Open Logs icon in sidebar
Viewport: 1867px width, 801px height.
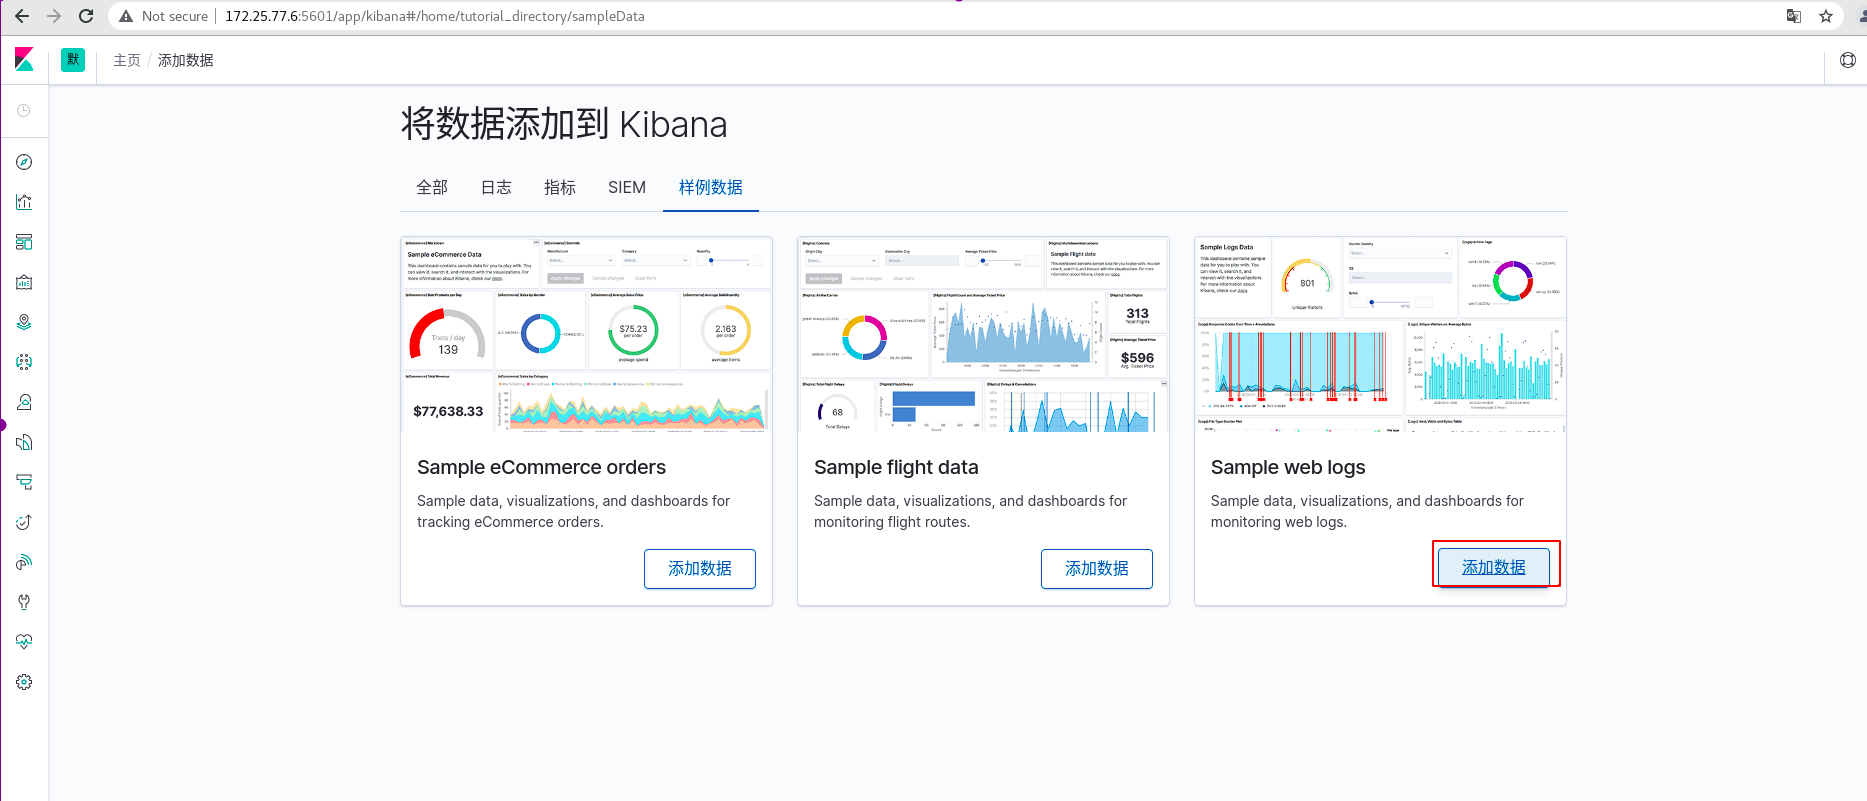pos(24,442)
